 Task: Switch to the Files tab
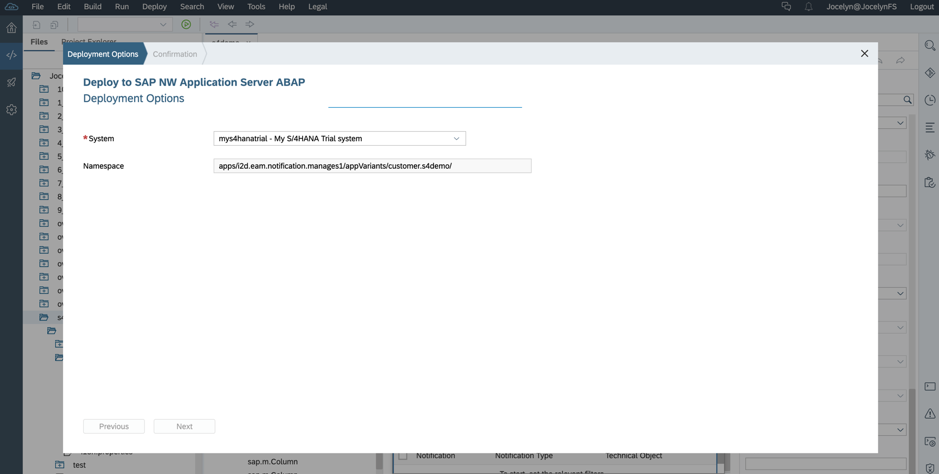[39, 42]
